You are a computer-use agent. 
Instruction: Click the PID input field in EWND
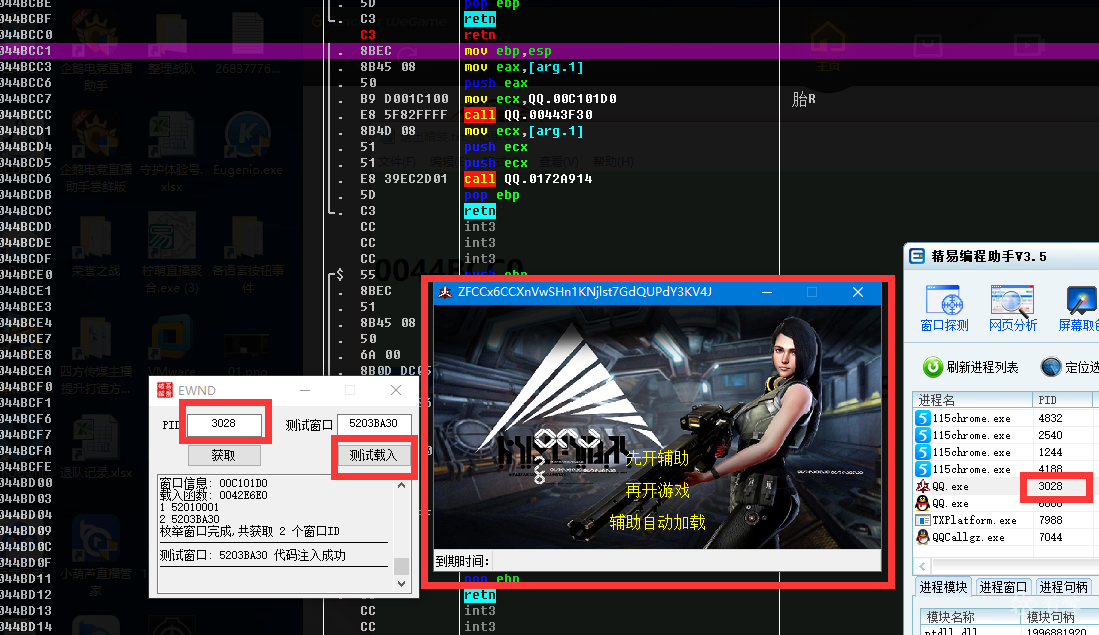pos(224,423)
